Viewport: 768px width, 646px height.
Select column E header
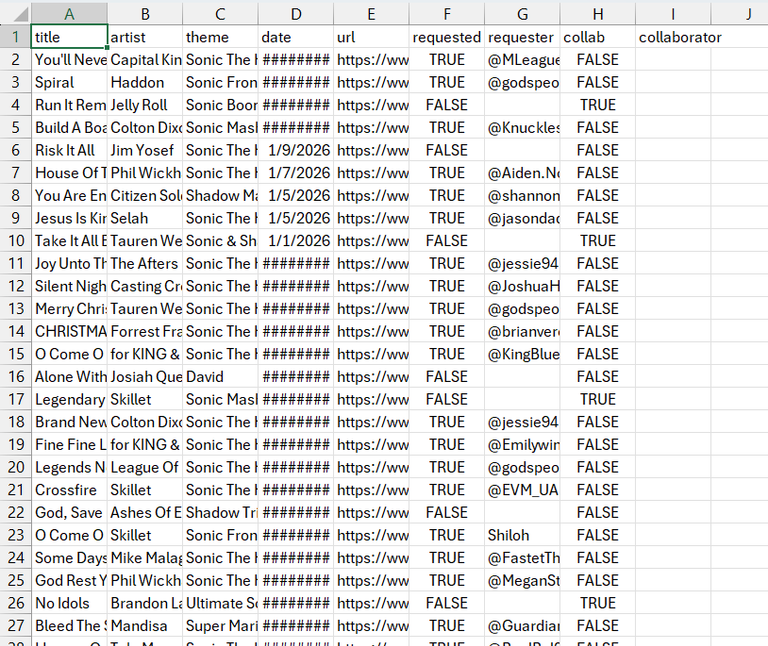tap(371, 14)
